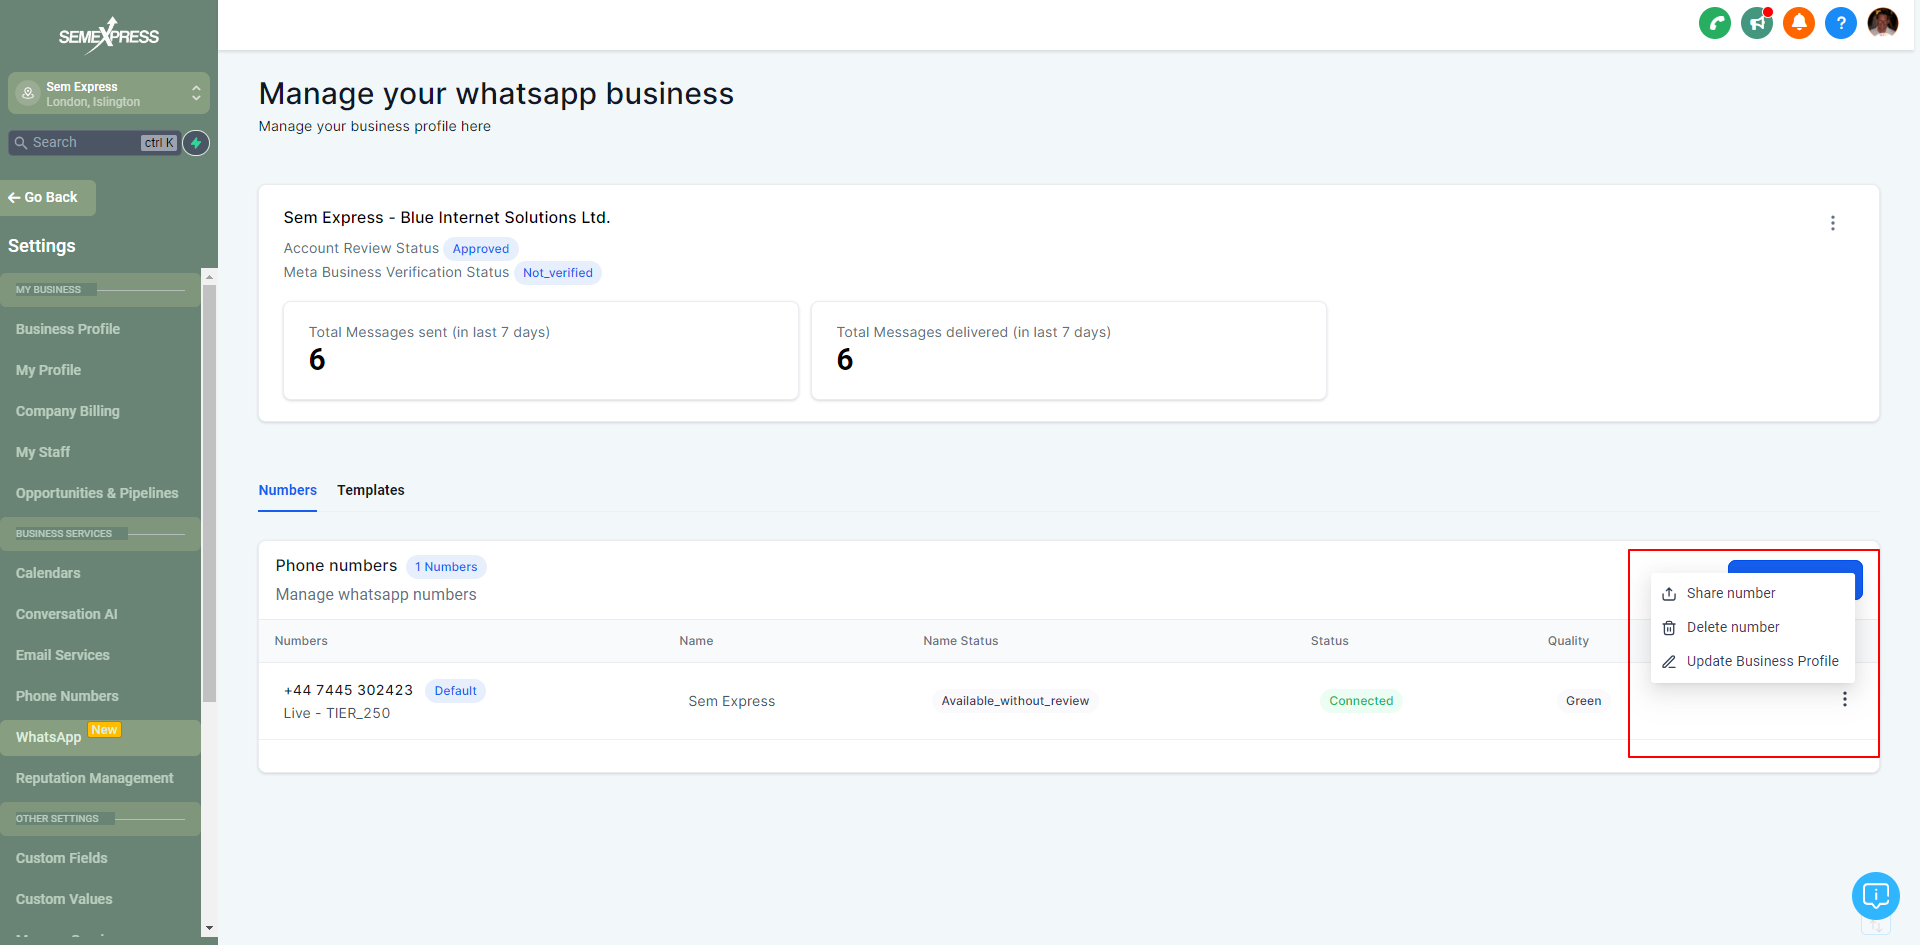Choose Share number from the menu

pyautogui.click(x=1752, y=593)
